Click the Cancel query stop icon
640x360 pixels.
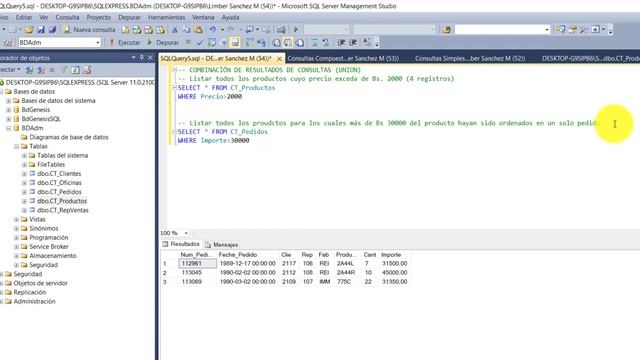(x=188, y=42)
